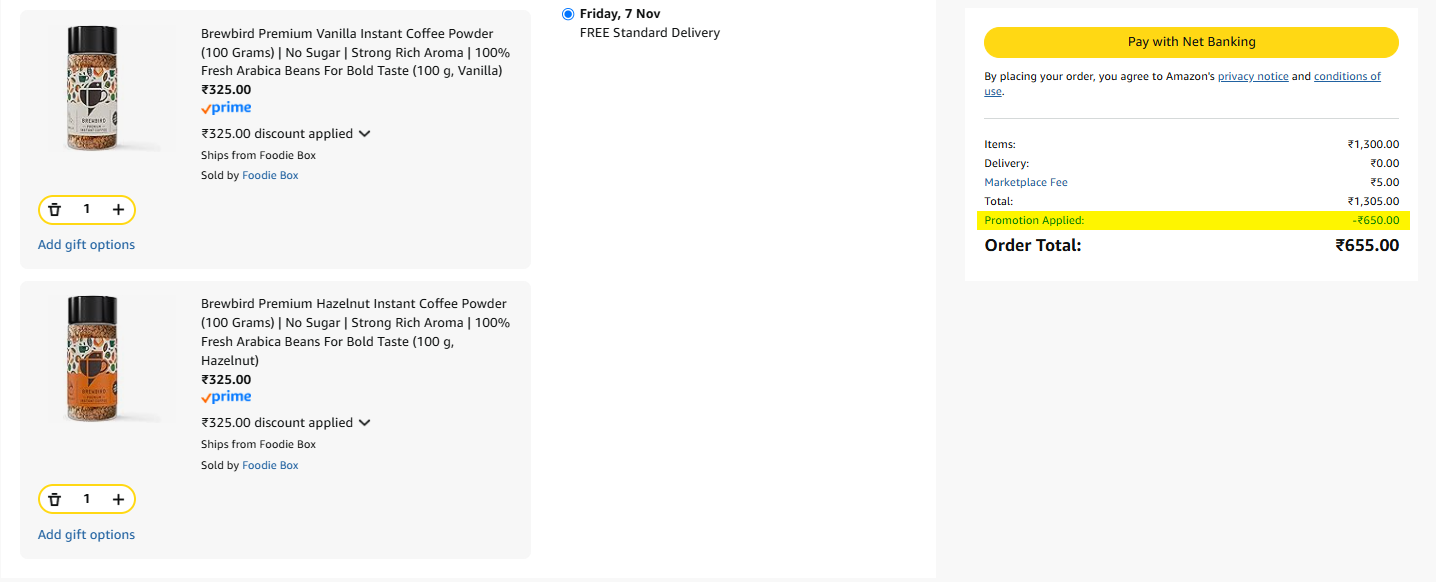Add gift options for Hazelnut coffee
1436x582 pixels.
click(x=86, y=535)
